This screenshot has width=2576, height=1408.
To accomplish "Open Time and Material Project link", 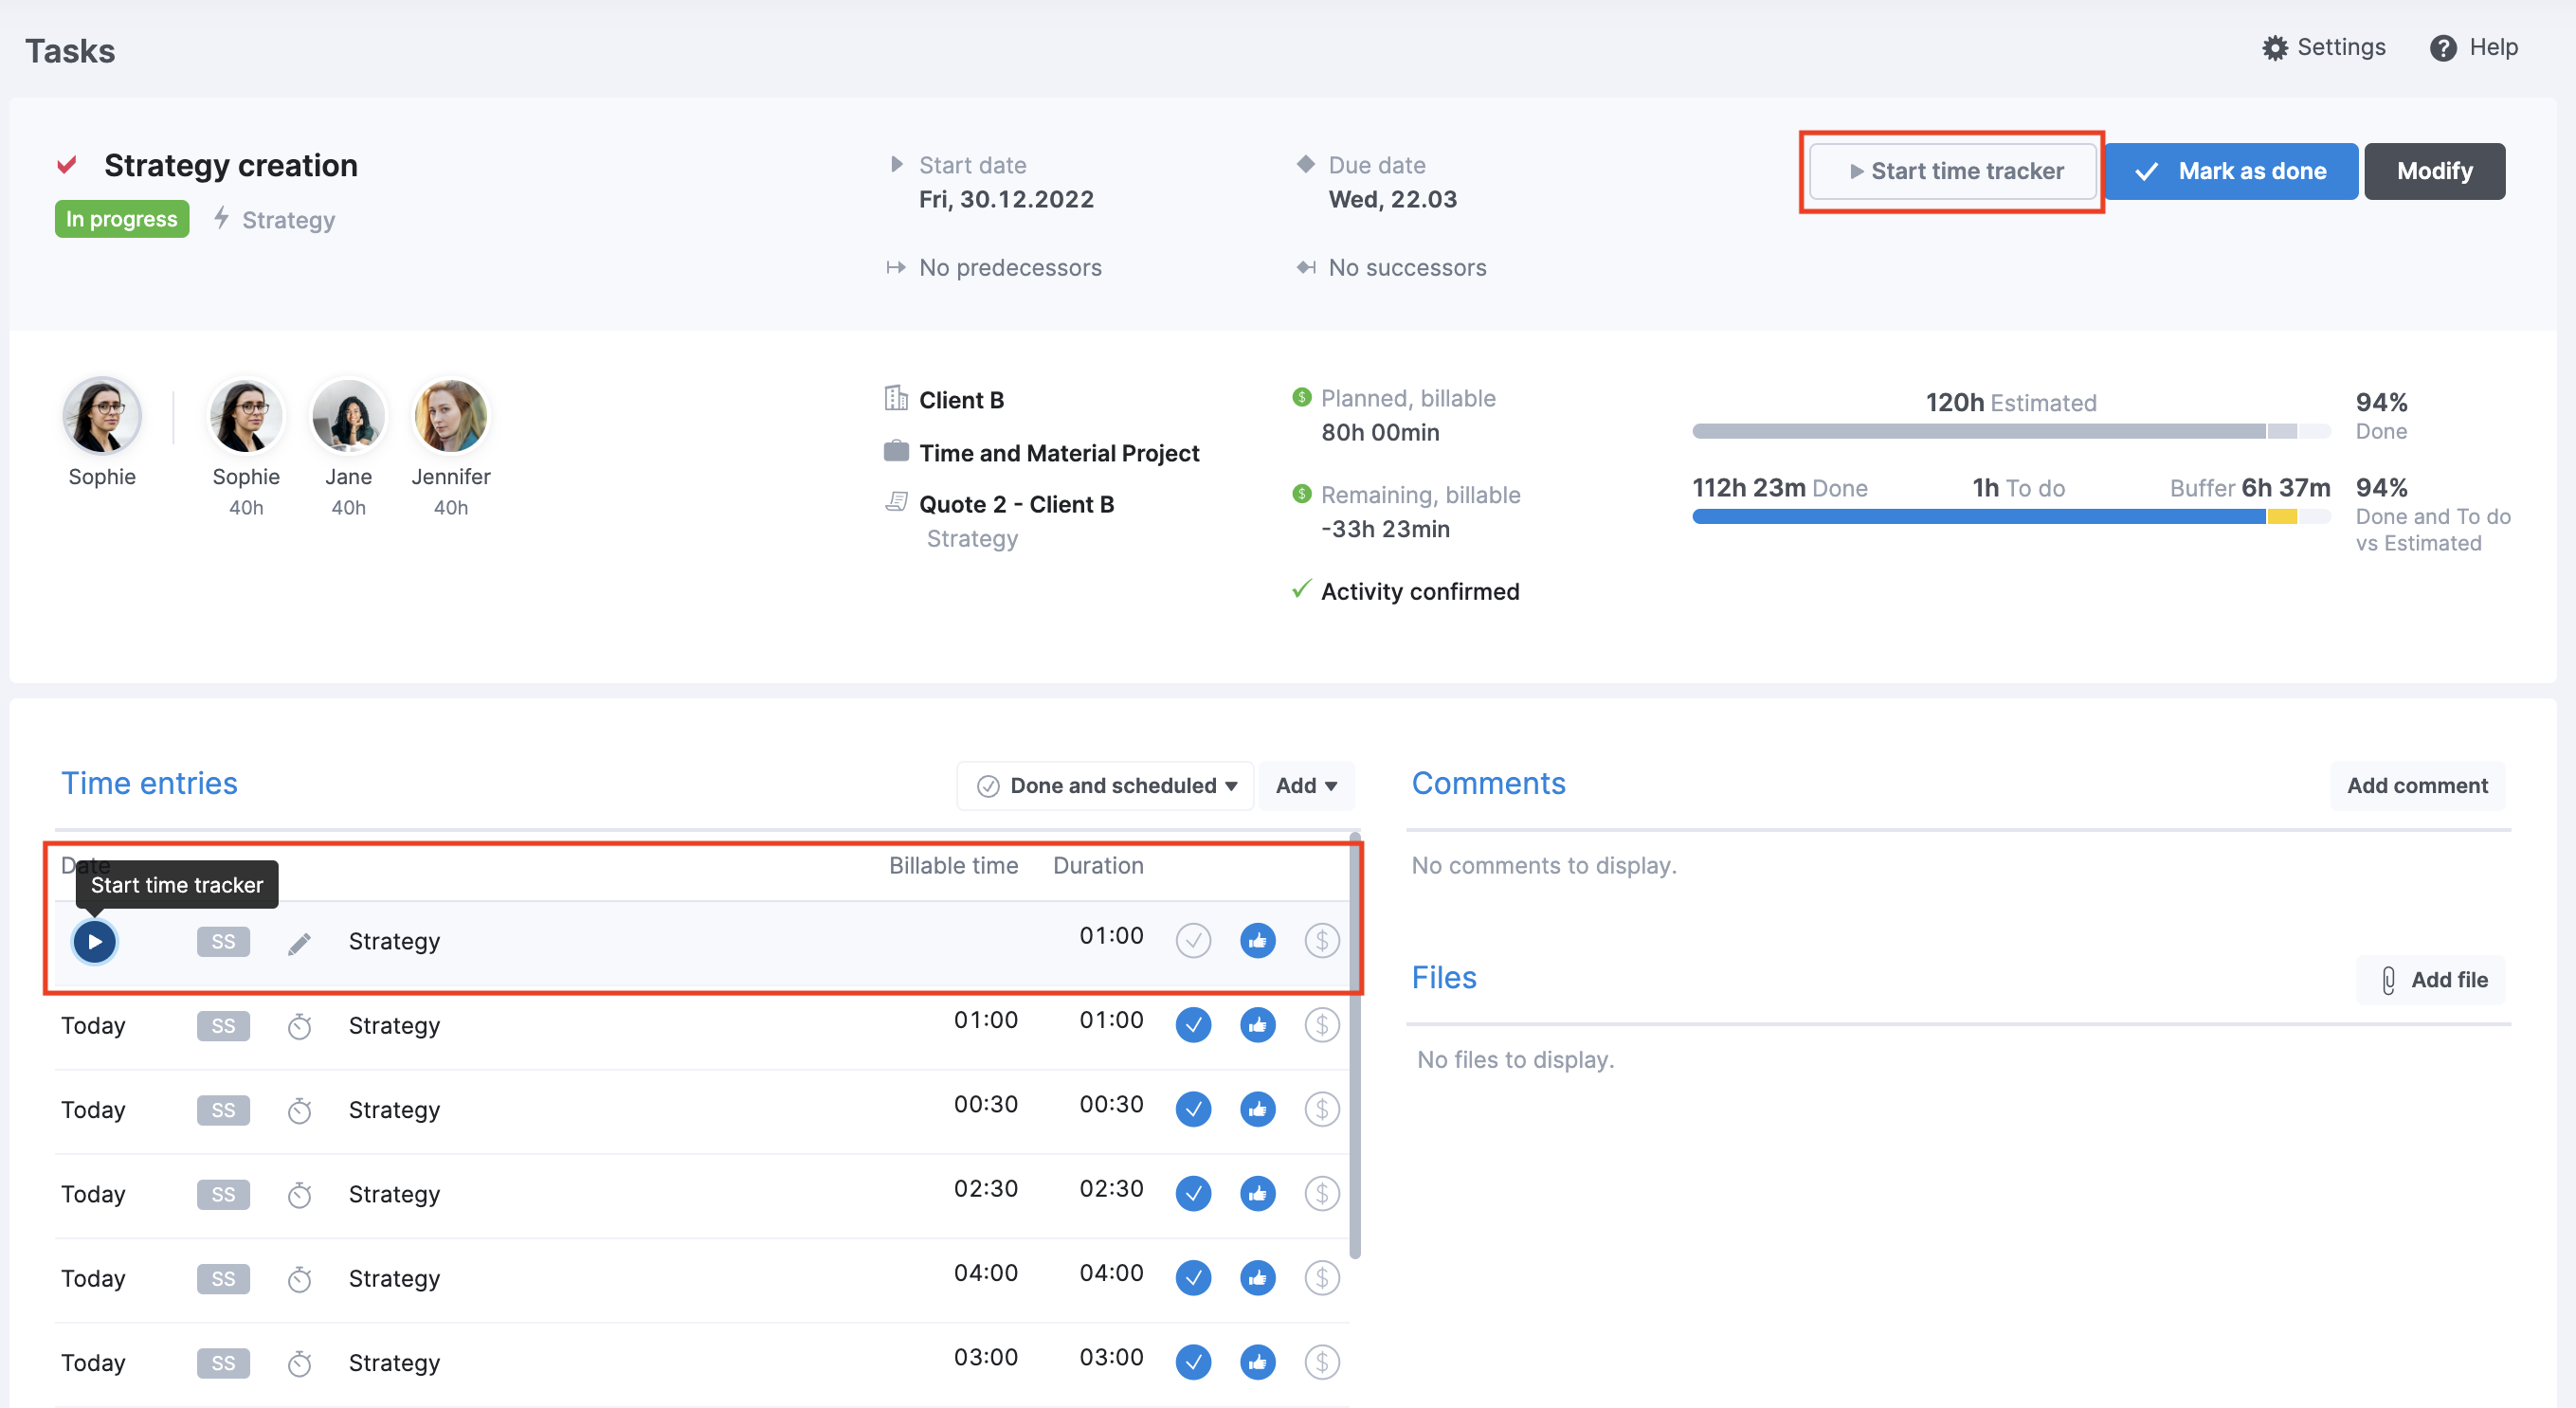I will [1059, 453].
